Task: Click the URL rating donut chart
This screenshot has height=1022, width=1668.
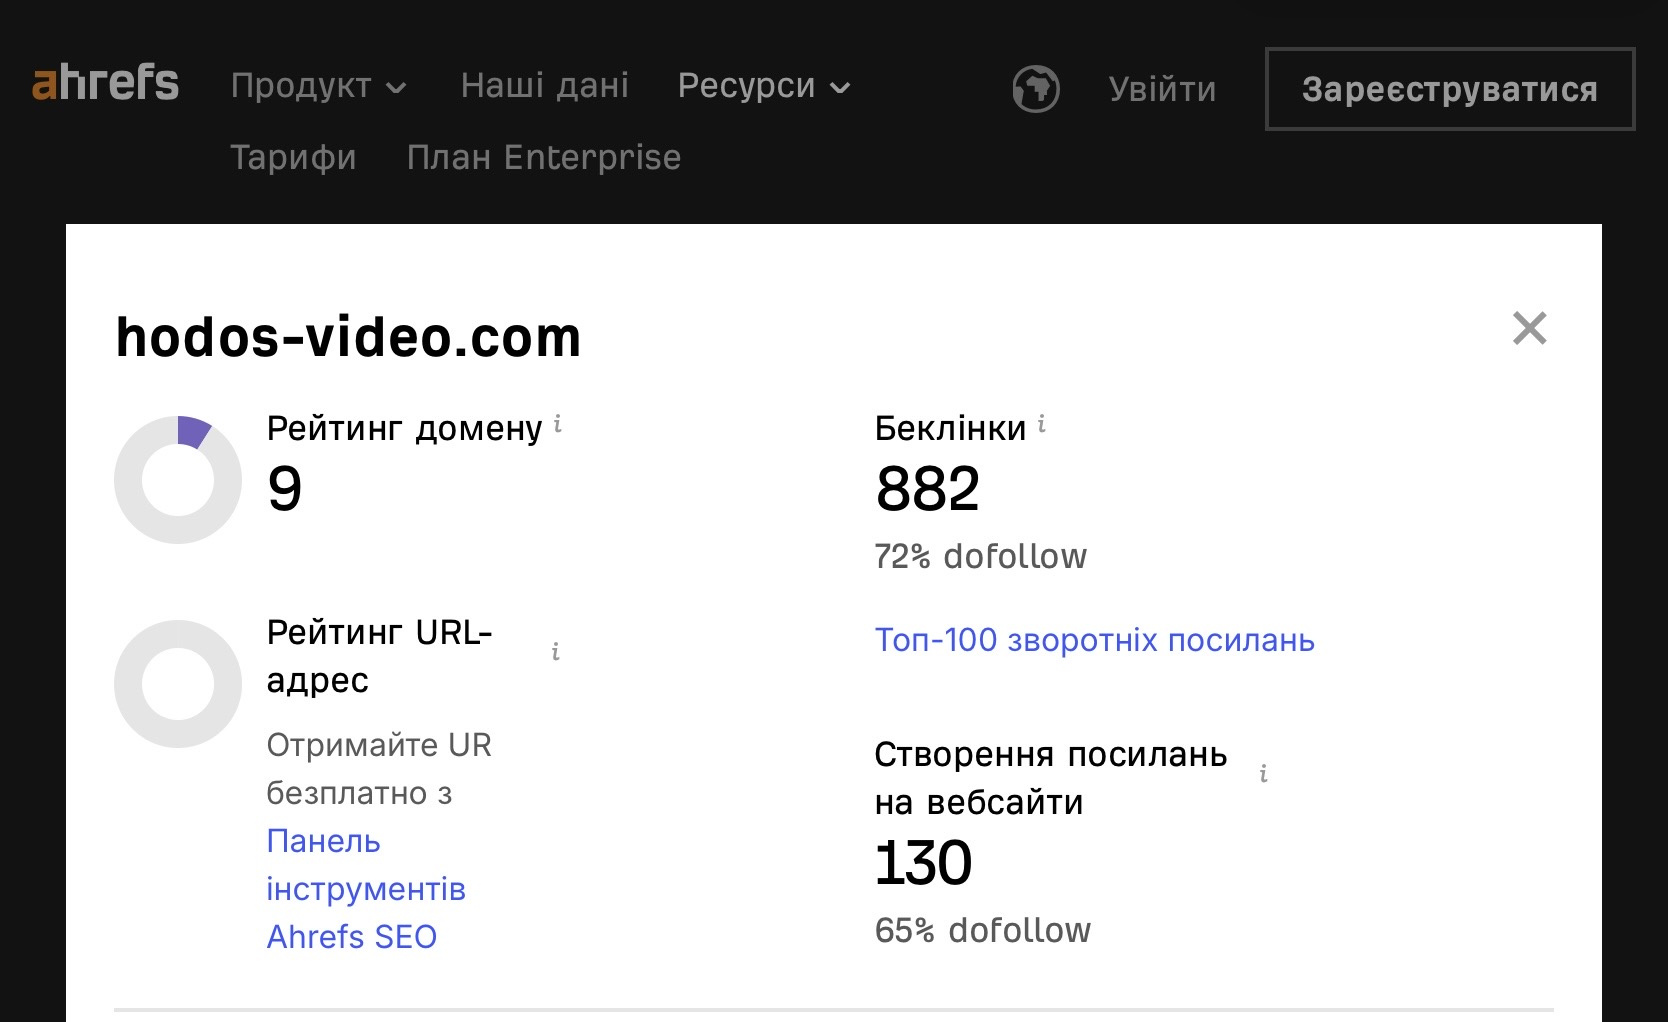Action: click(178, 684)
